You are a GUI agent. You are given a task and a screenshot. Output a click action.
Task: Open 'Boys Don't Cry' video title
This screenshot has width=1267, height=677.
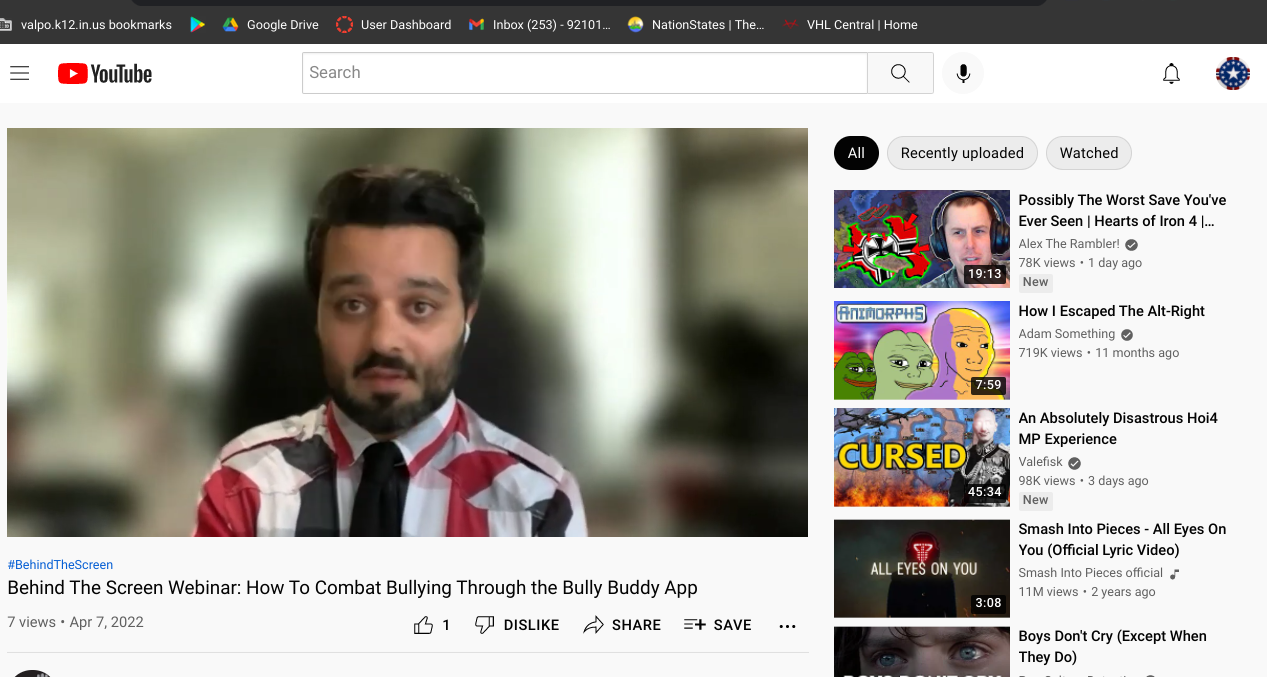[x=1112, y=646]
